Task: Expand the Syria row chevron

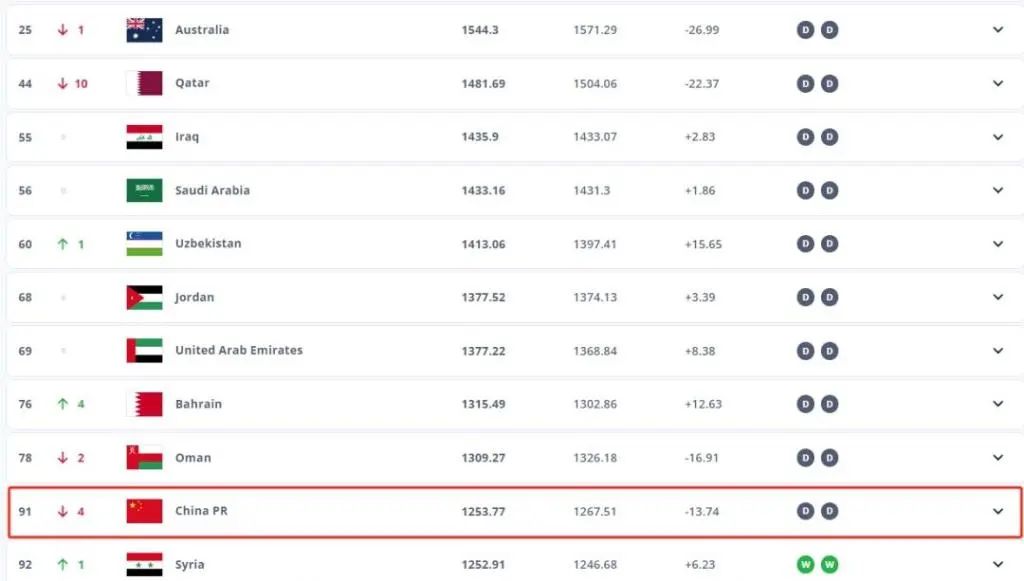Action: (997, 565)
